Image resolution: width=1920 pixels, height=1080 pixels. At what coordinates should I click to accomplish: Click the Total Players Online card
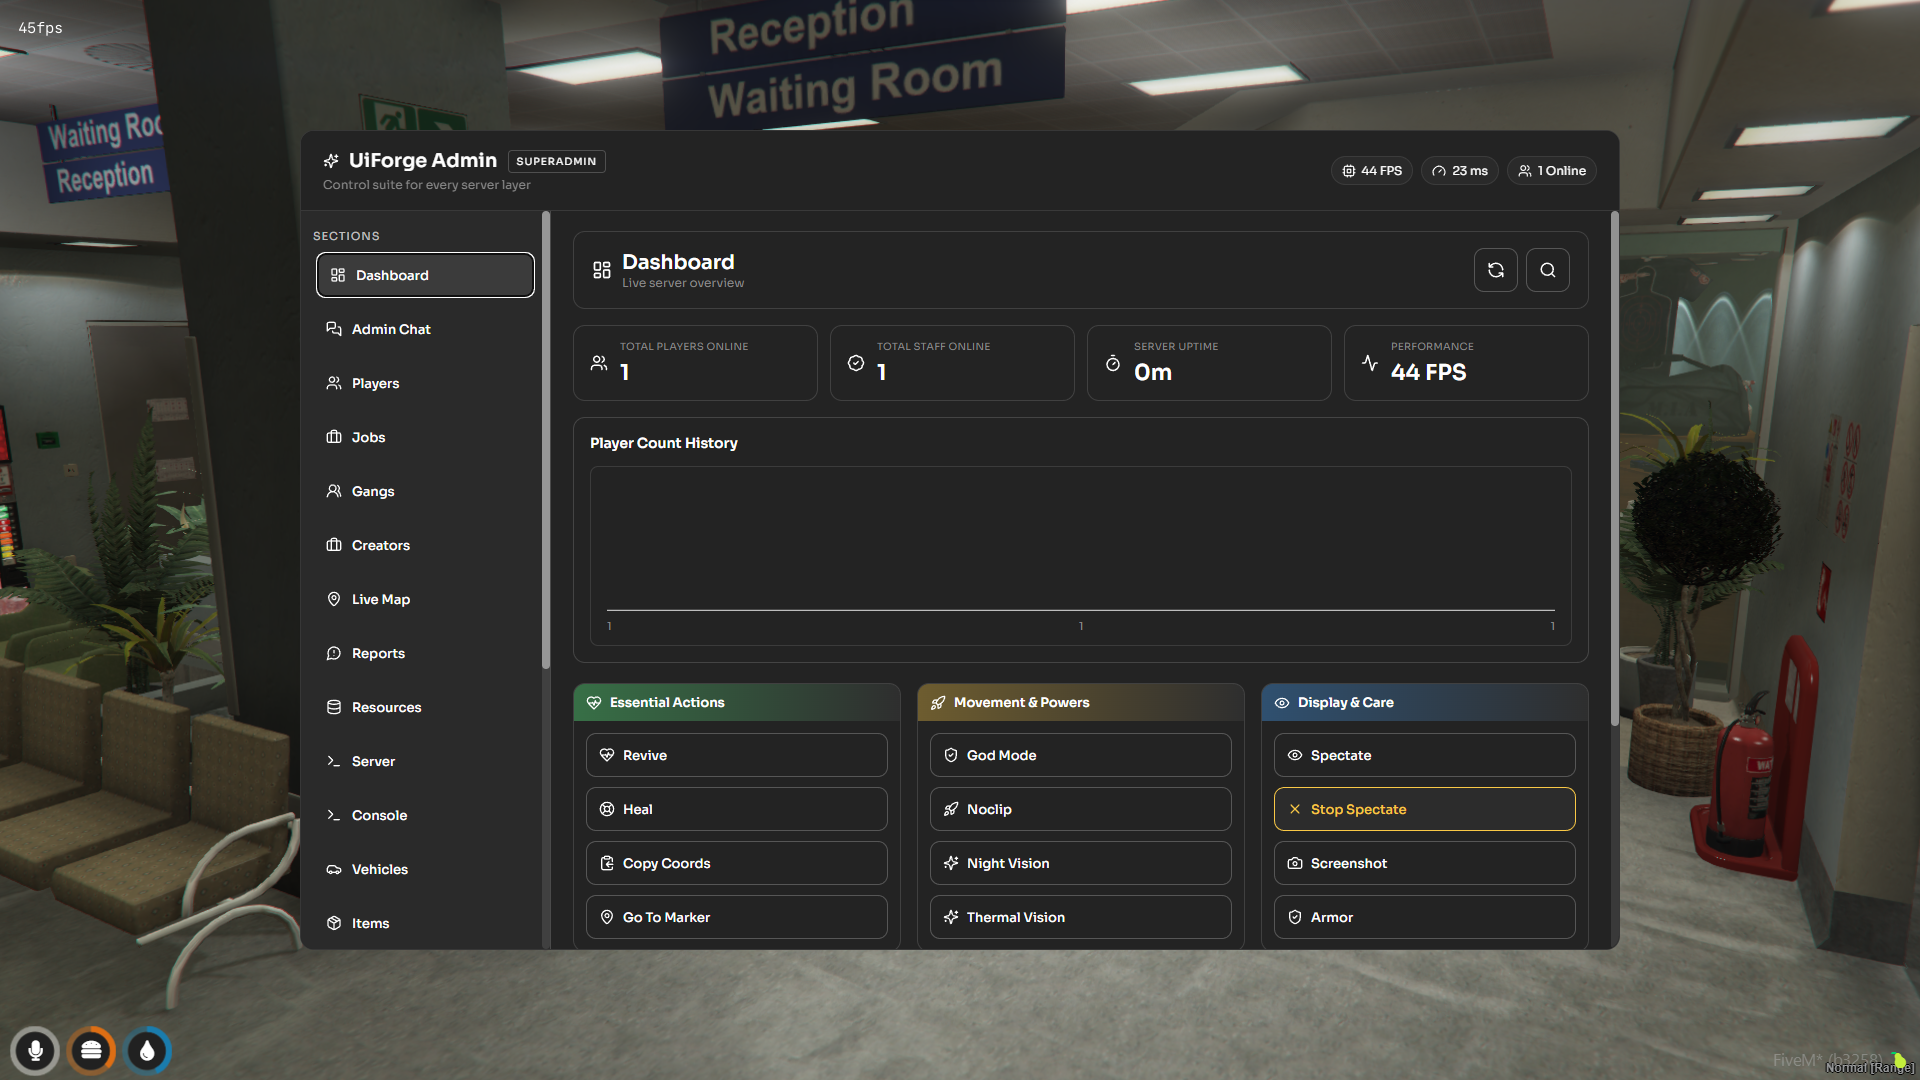click(695, 363)
